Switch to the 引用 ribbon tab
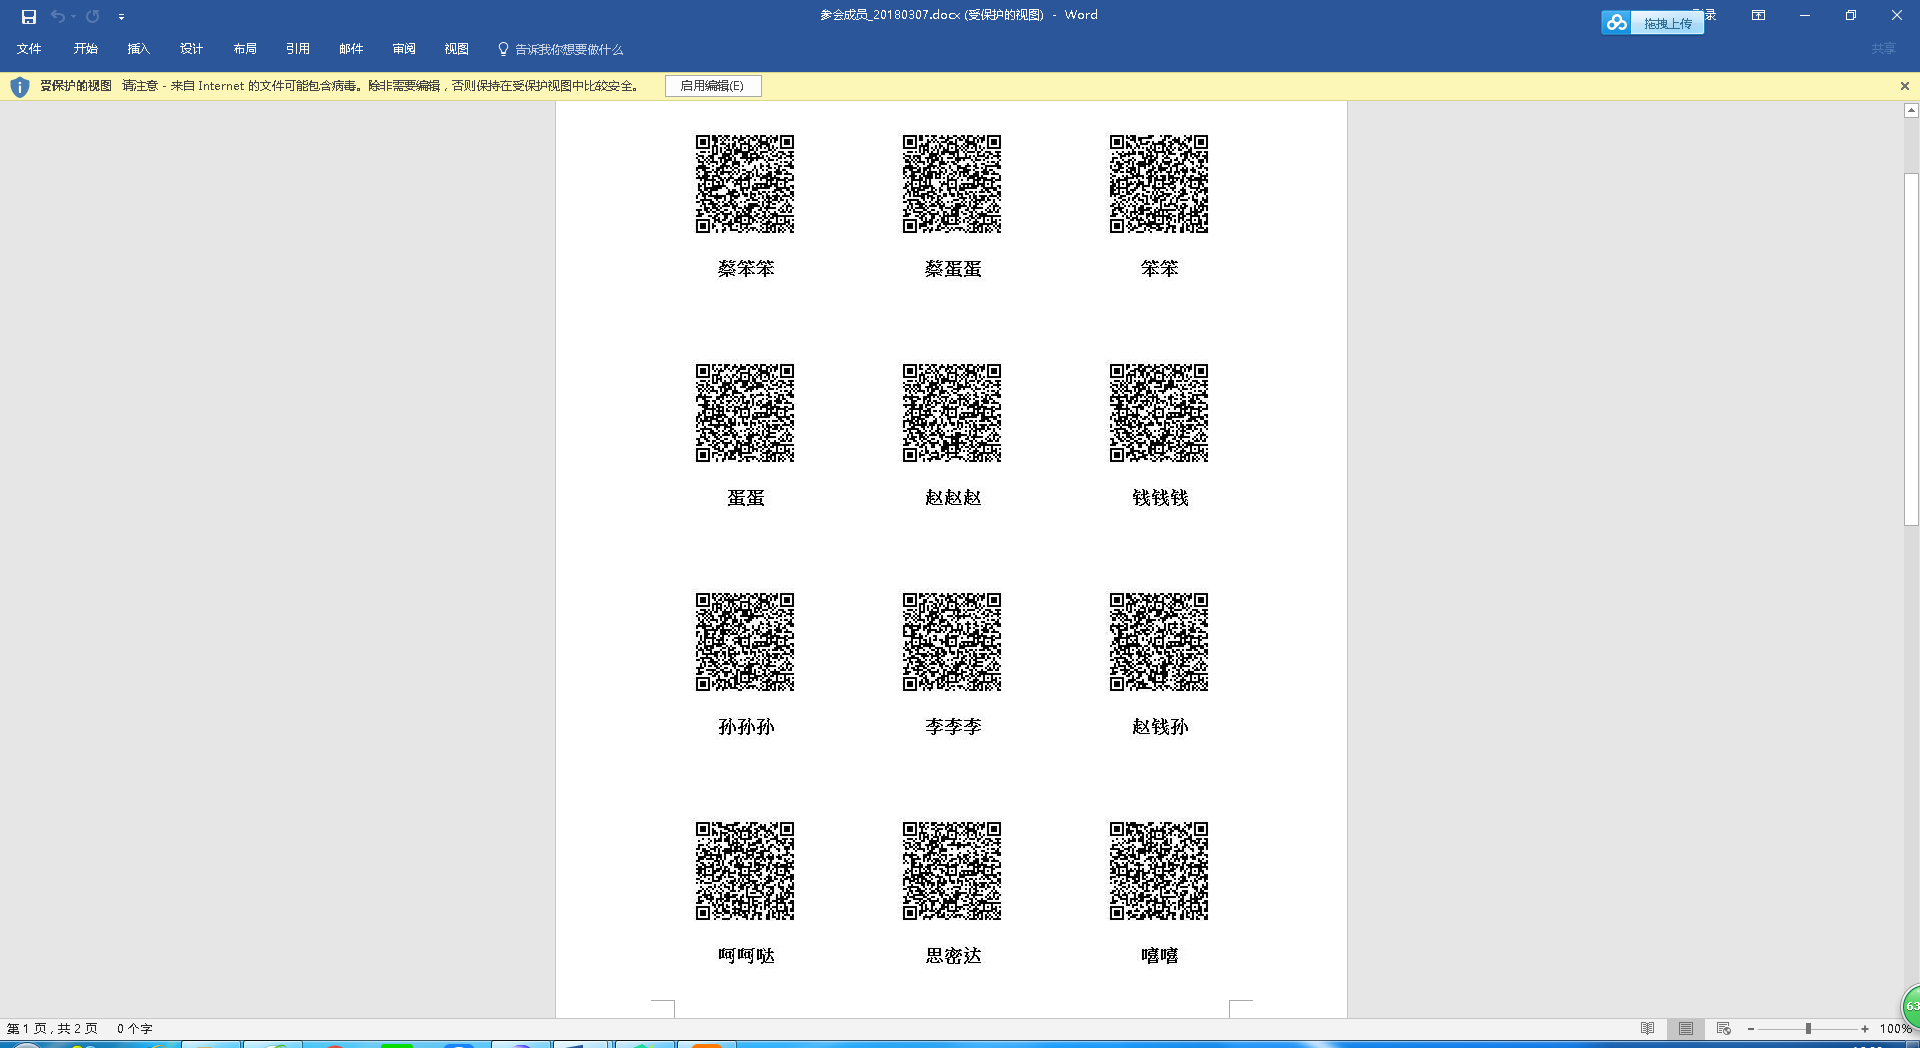 click(x=298, y=49)
